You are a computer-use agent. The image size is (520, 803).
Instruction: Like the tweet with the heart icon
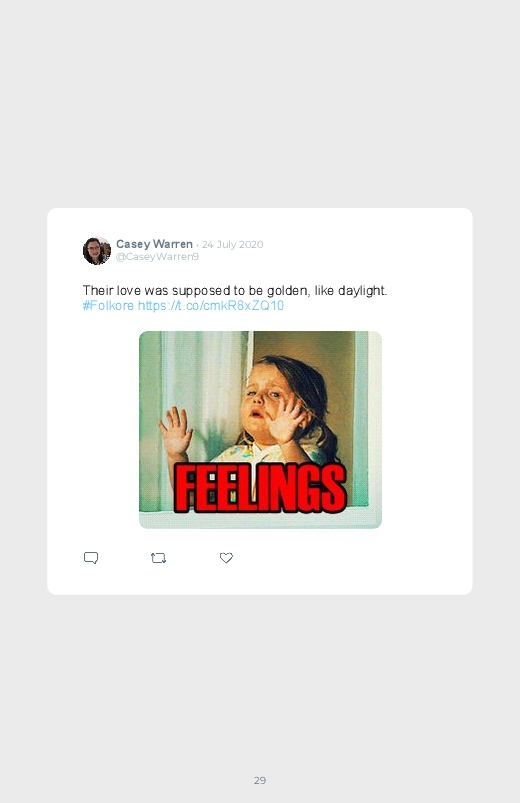pyautogui.click(x=226, y=558)
